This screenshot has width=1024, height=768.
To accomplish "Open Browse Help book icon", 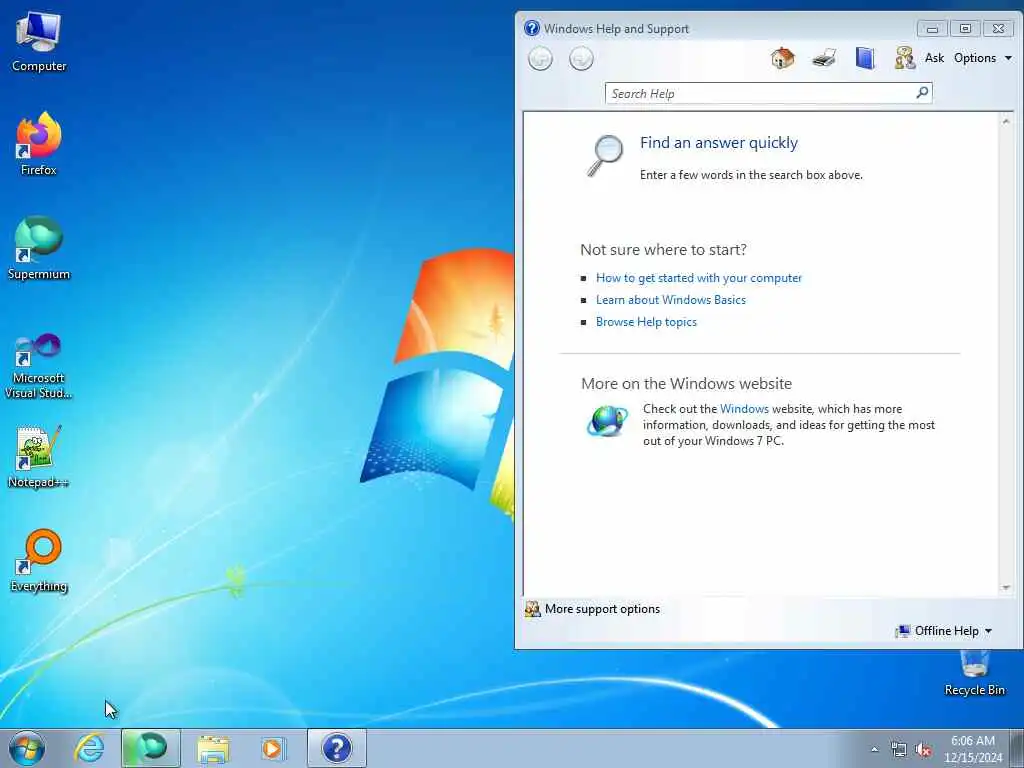I will 865,58.
